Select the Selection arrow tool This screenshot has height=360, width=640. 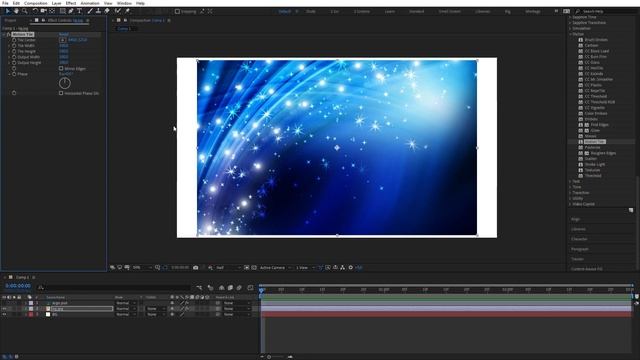click(7, 11)
